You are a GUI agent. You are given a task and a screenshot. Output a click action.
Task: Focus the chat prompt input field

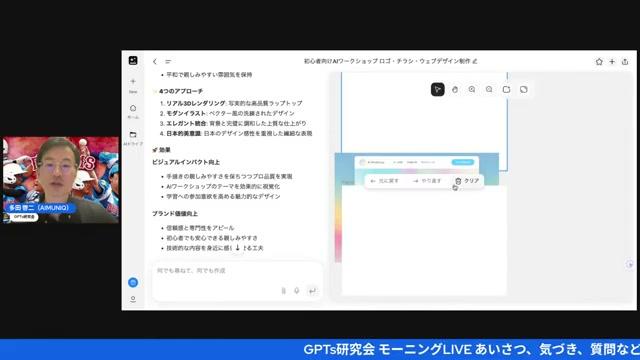tap(237, 271)
